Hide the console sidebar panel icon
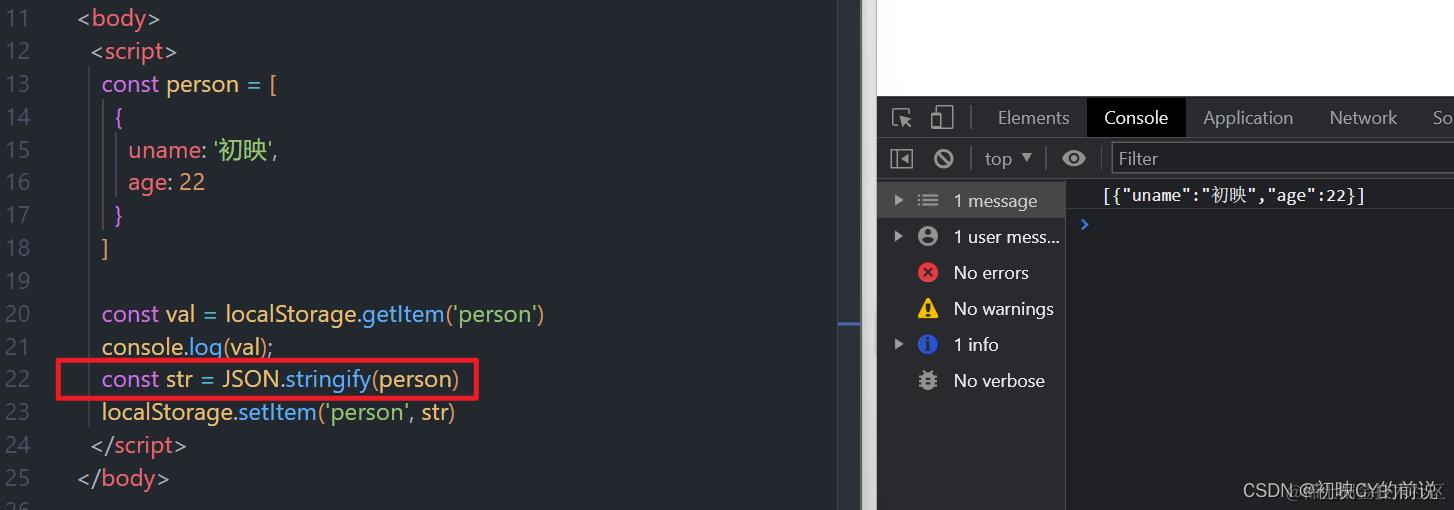This screenshot has width=1454, height=510. pos(902,158)
